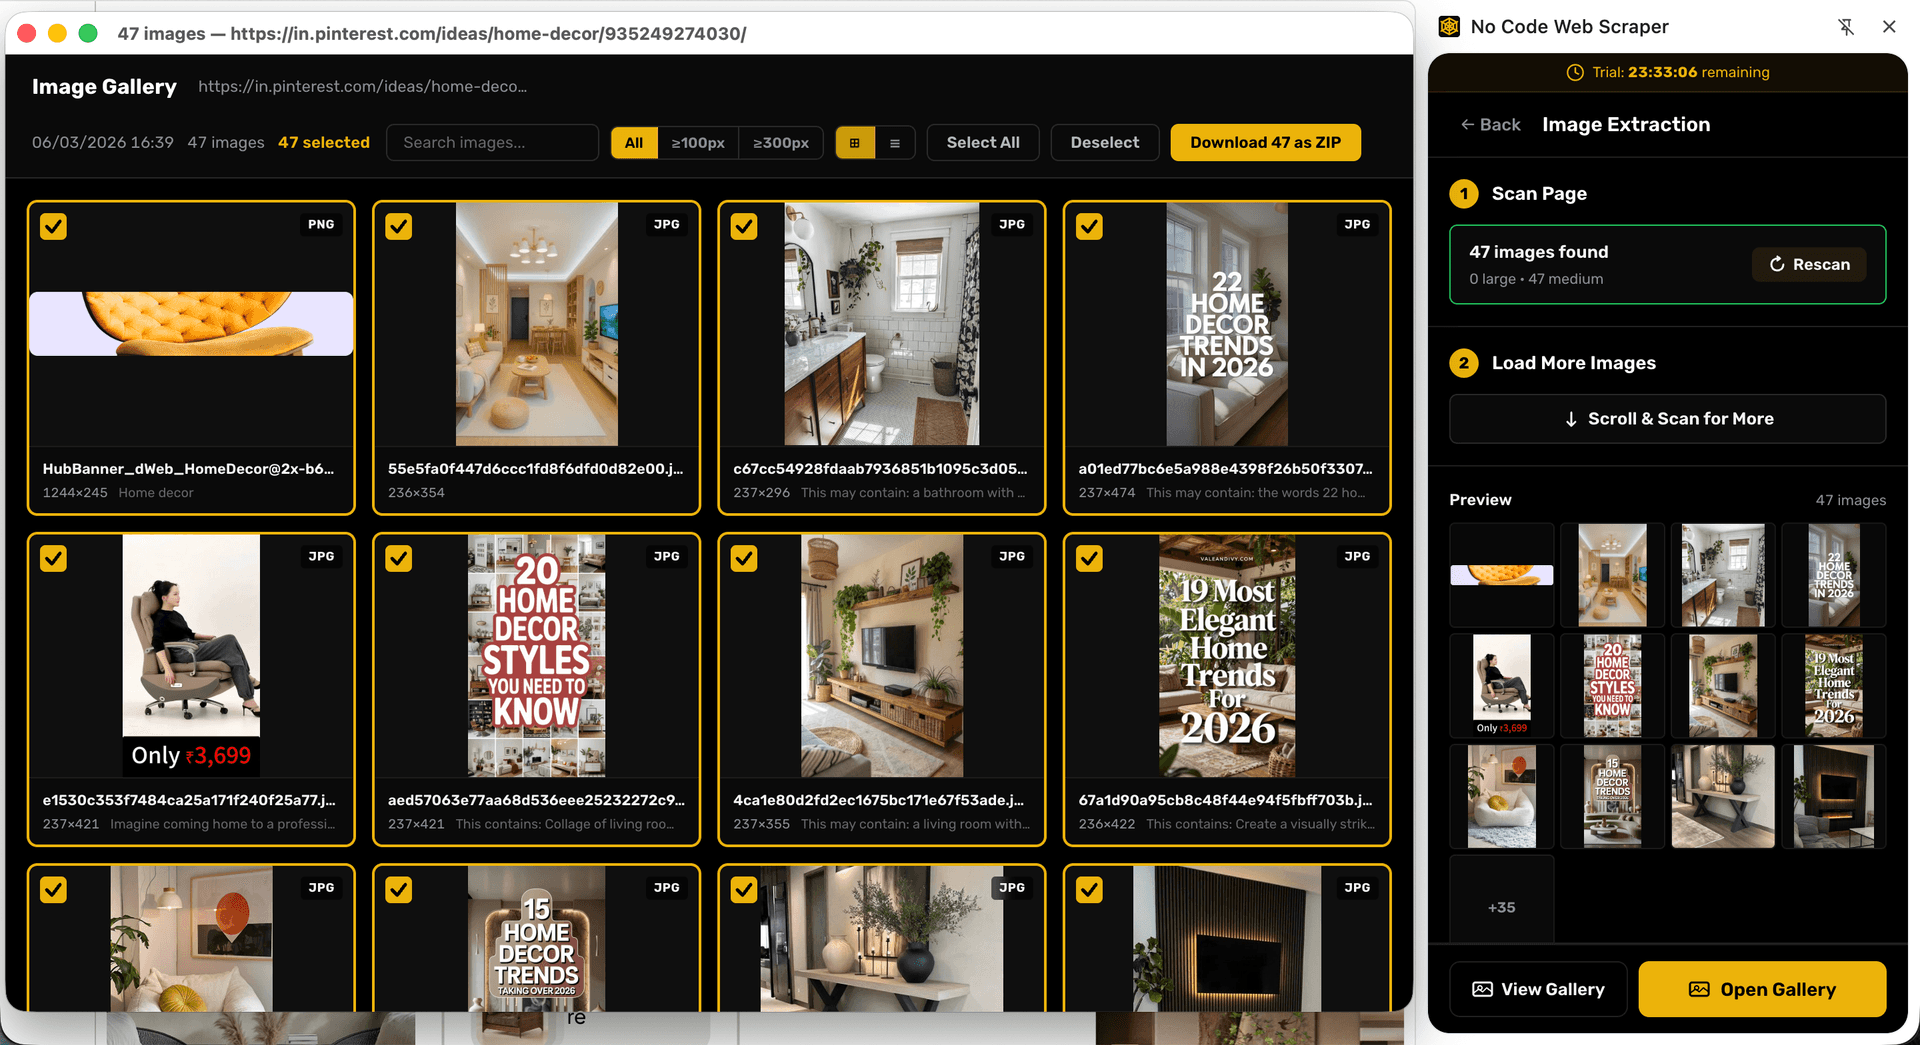Image resolution: width=1920 pixels, height=1045 pixels.
Task: Uncheck the HubBanner_dWeb_HomeDecor image checkbox
Action: (54, 227)
